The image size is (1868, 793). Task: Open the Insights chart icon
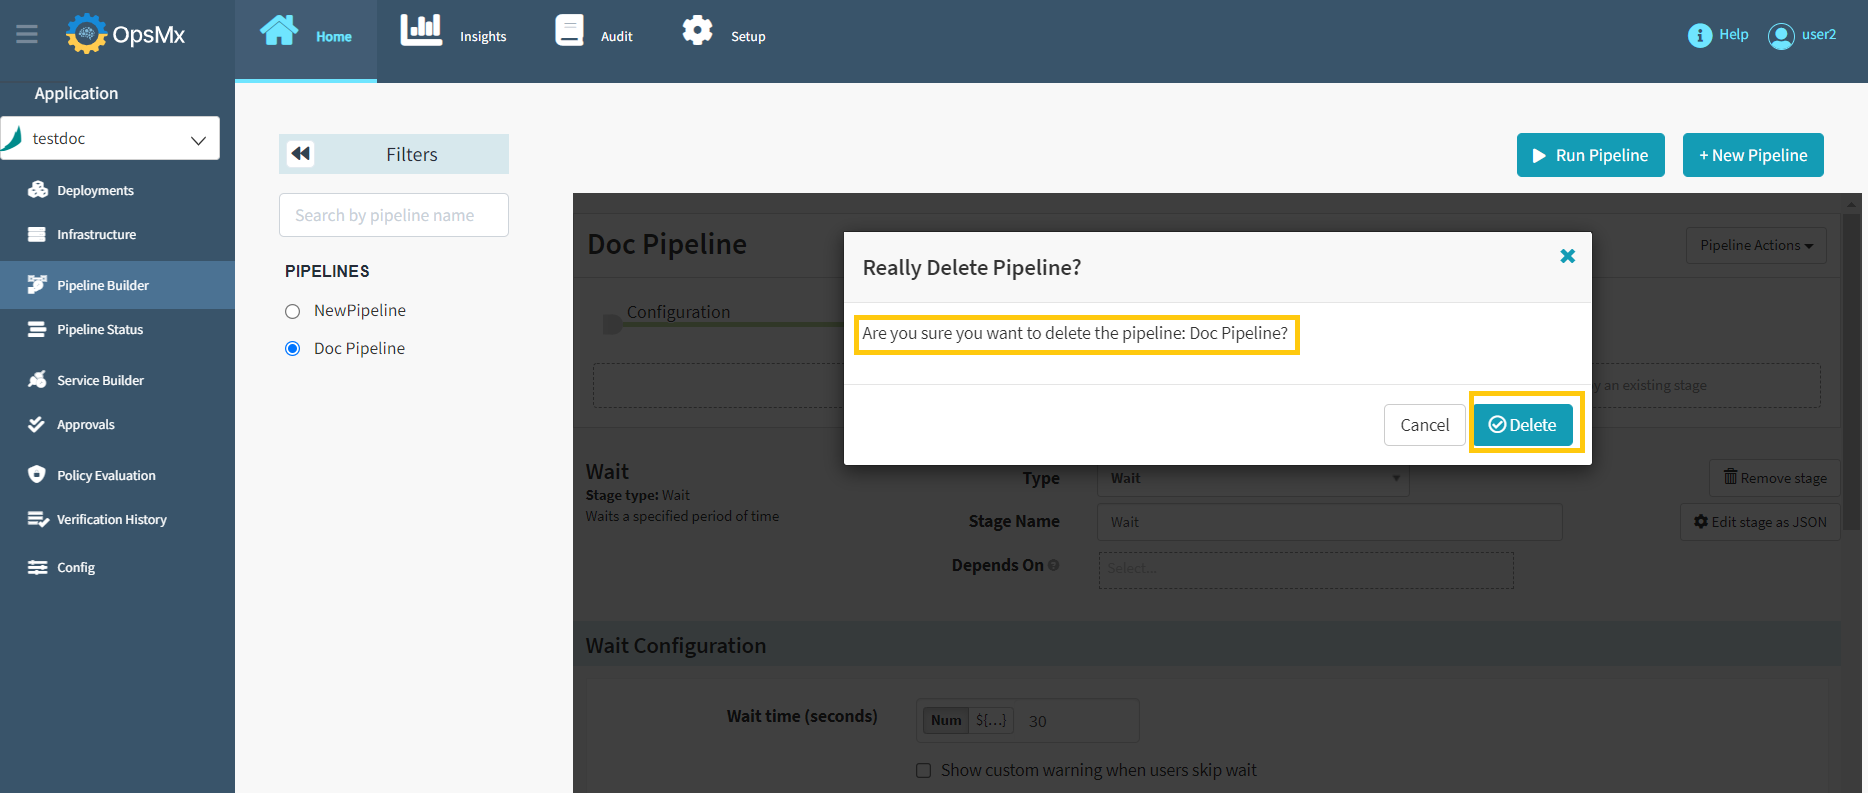[x=421, y=31]
